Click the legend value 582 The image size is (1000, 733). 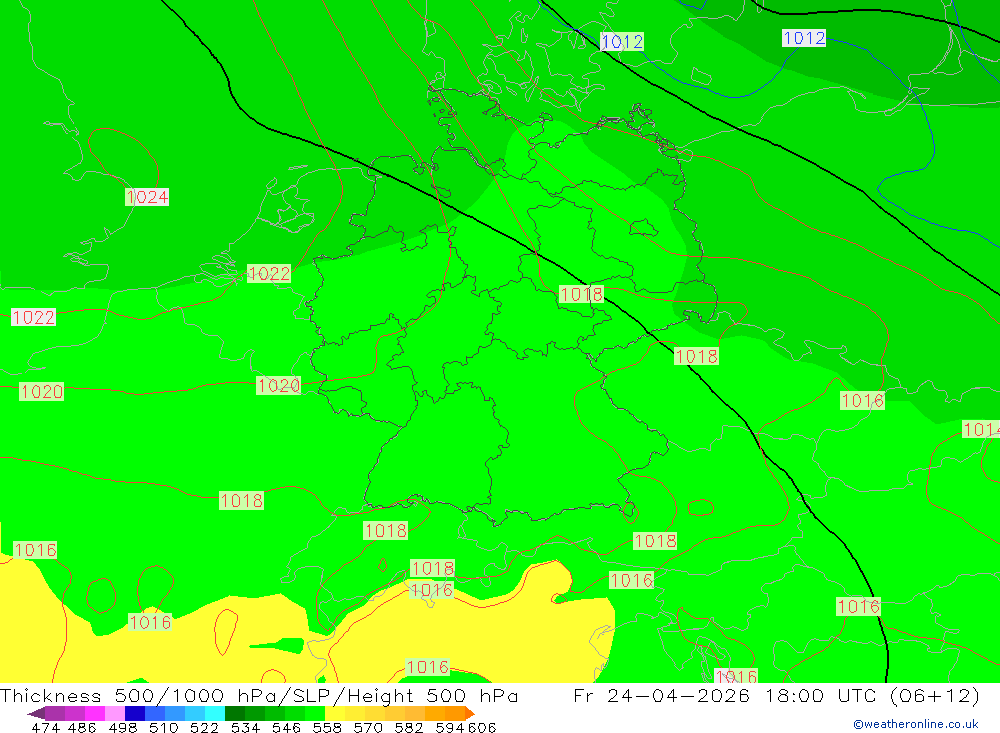point(409,727)
